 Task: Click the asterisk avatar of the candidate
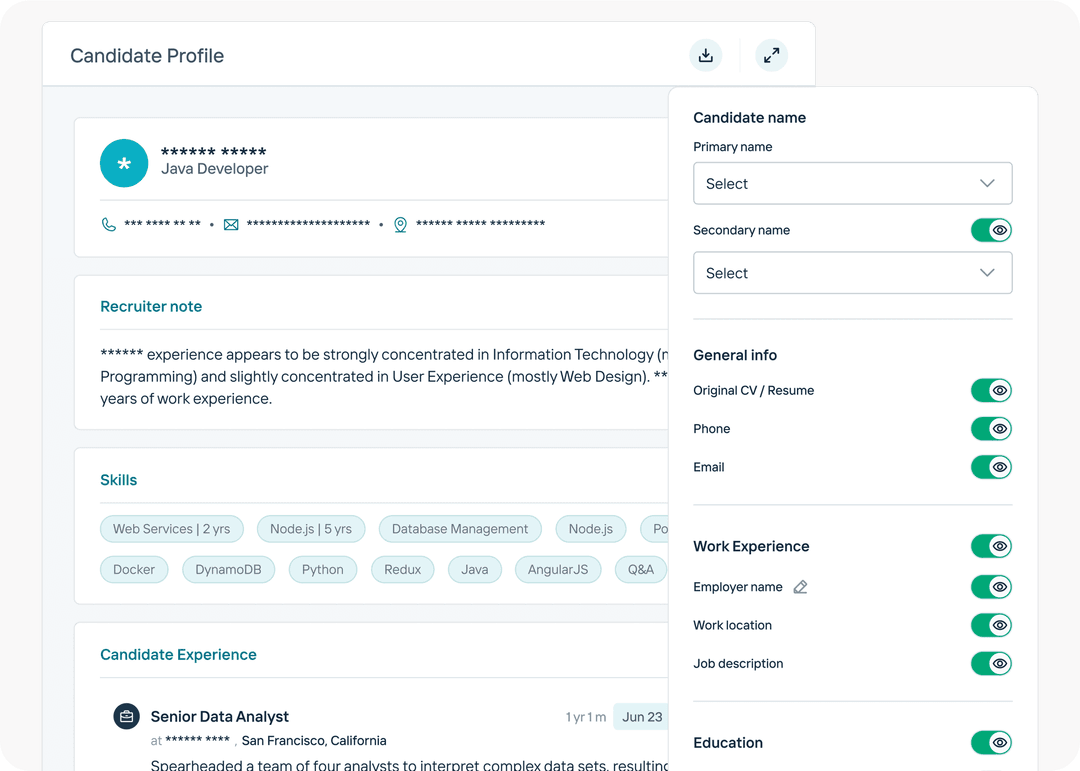(124, 163)
